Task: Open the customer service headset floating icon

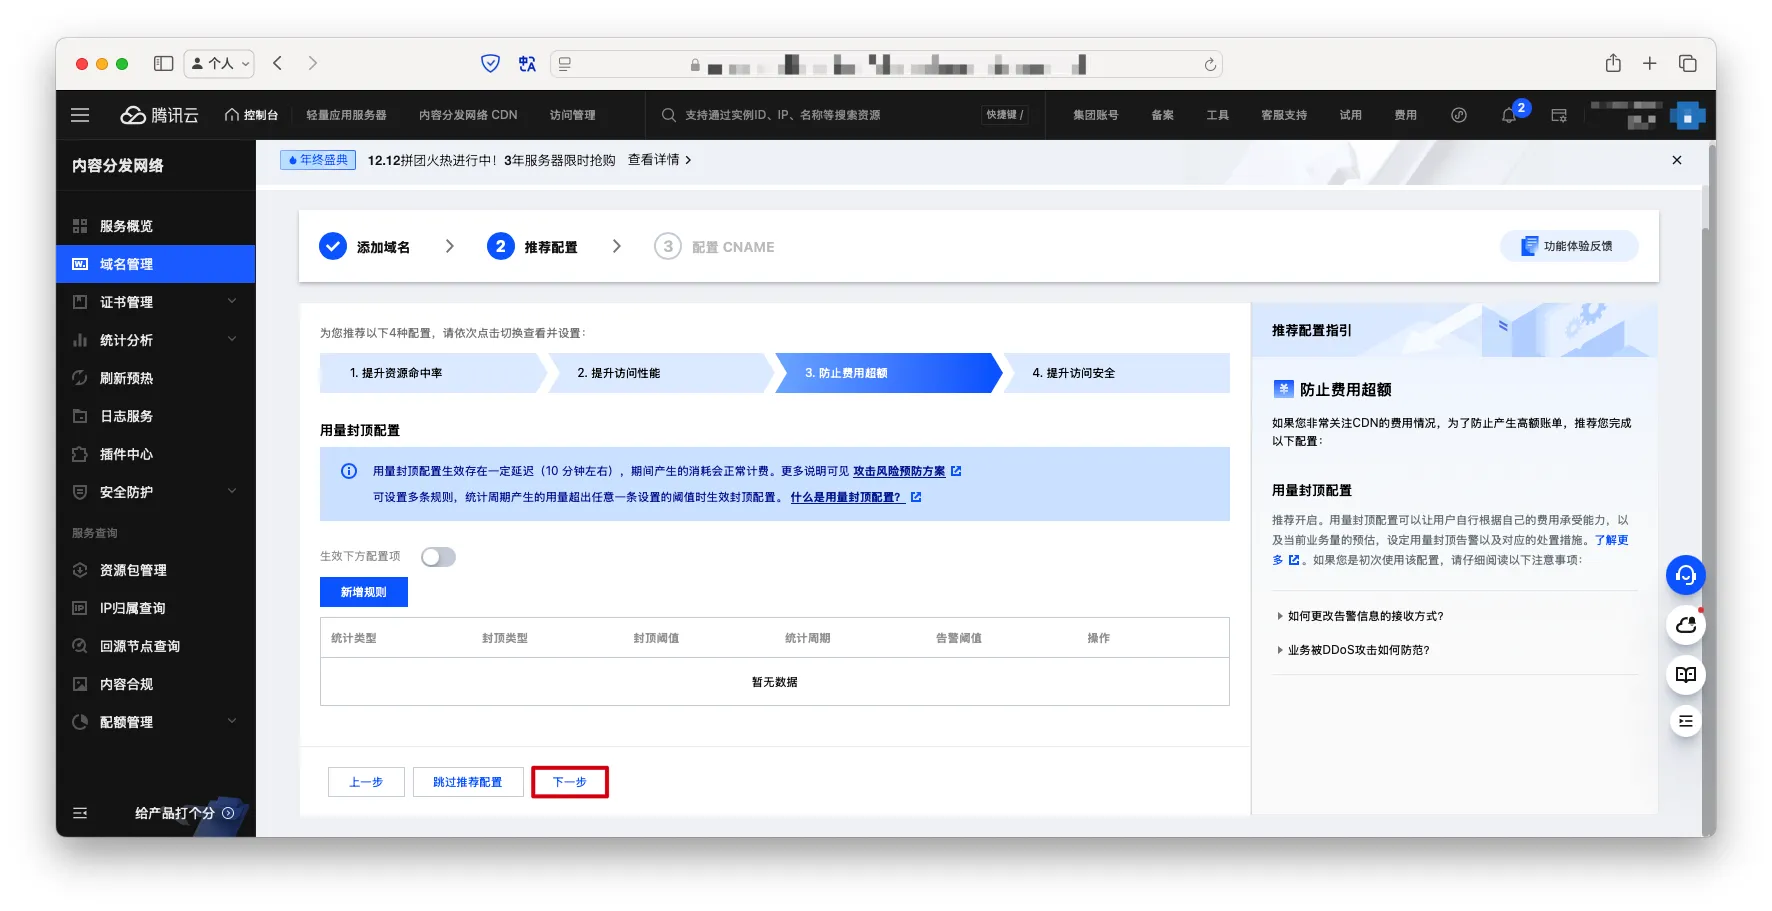Action: 1685,575
